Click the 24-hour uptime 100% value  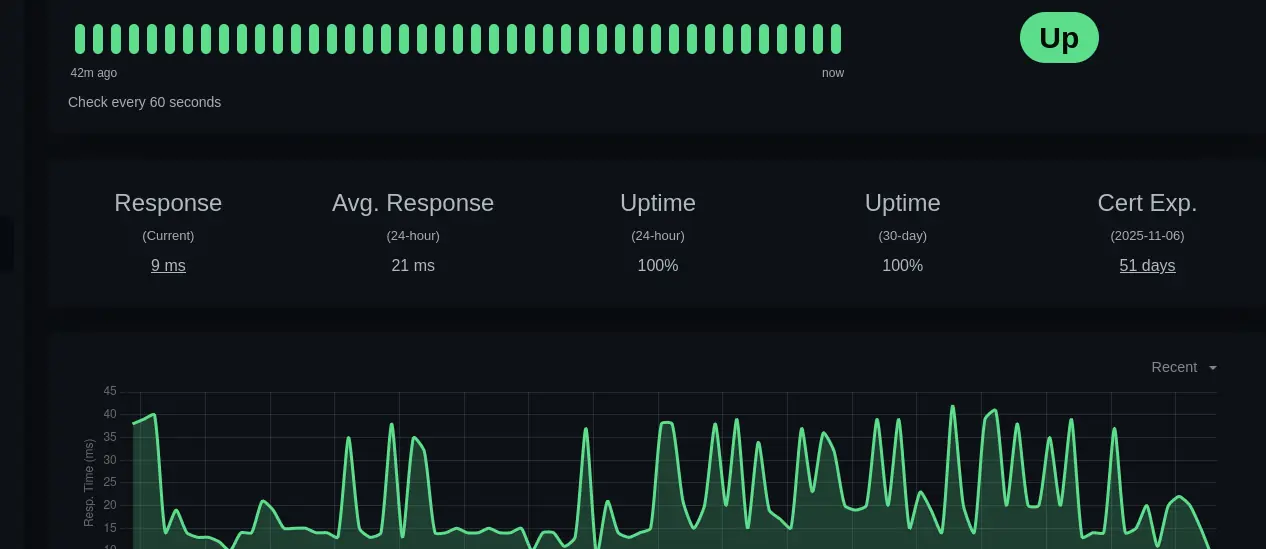658,265
